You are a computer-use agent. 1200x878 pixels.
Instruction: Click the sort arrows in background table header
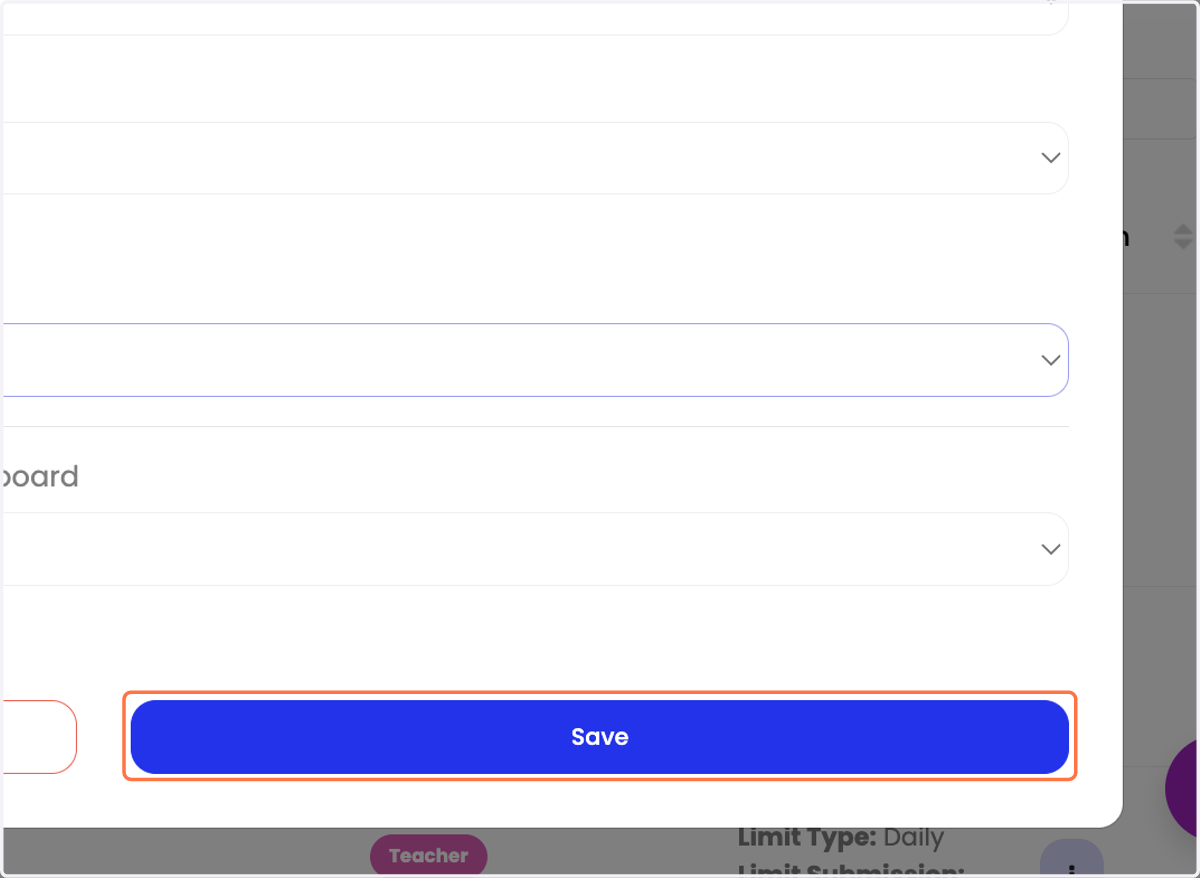(1183, 237)
